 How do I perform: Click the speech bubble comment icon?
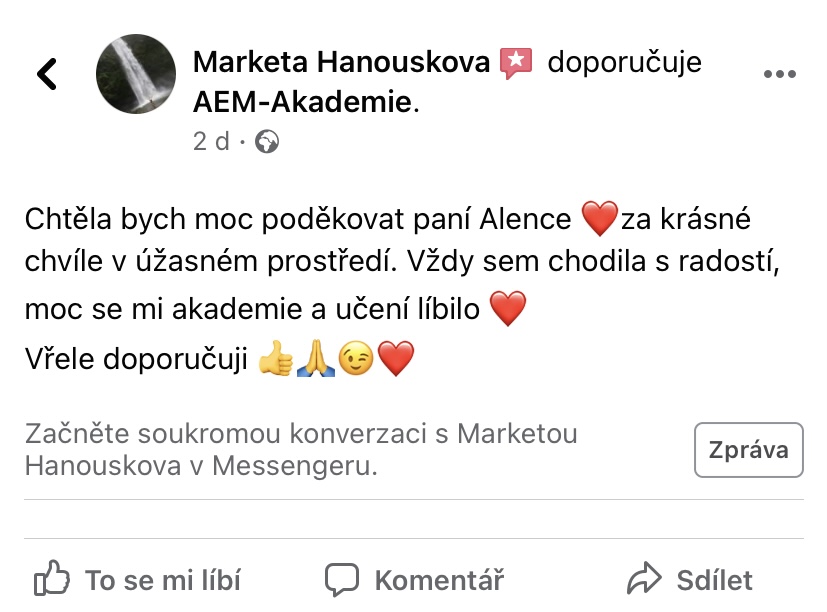point(342,579)
